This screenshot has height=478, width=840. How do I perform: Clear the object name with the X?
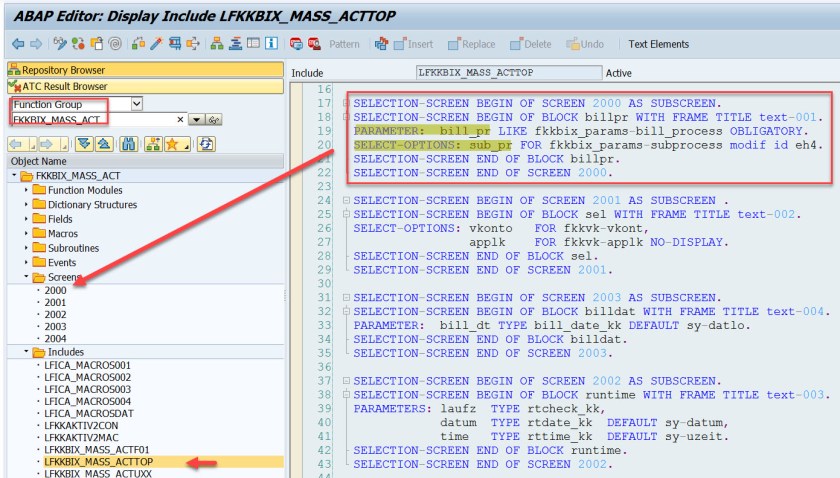[x=181, y=120]
